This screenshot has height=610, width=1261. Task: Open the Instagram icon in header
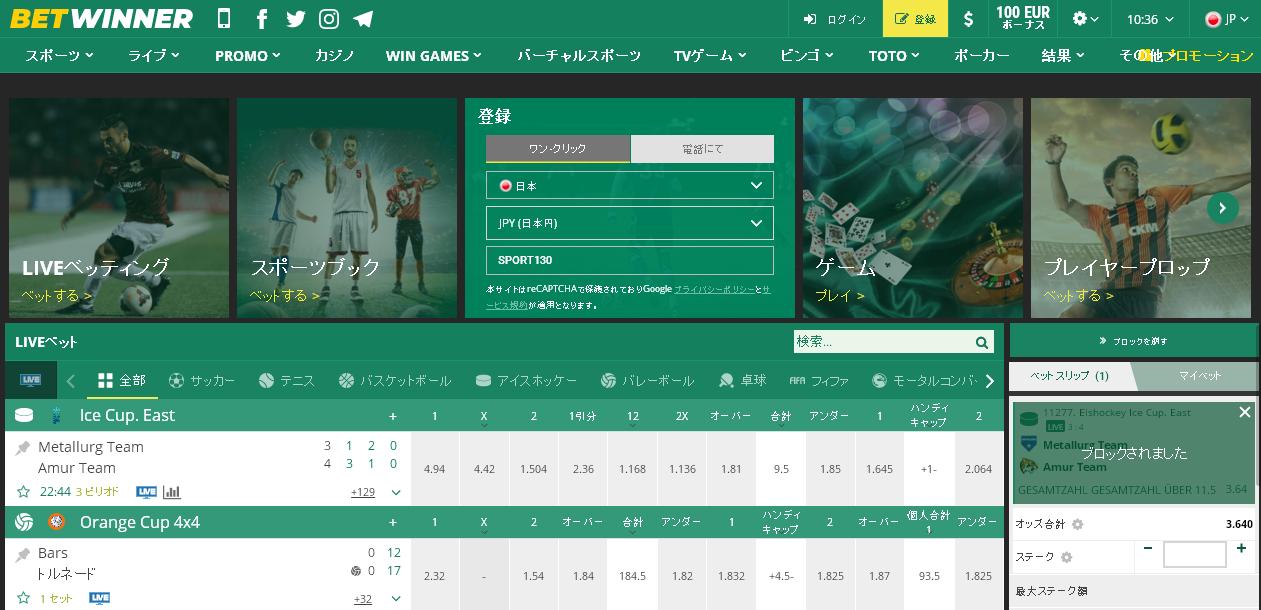(328, 19)
